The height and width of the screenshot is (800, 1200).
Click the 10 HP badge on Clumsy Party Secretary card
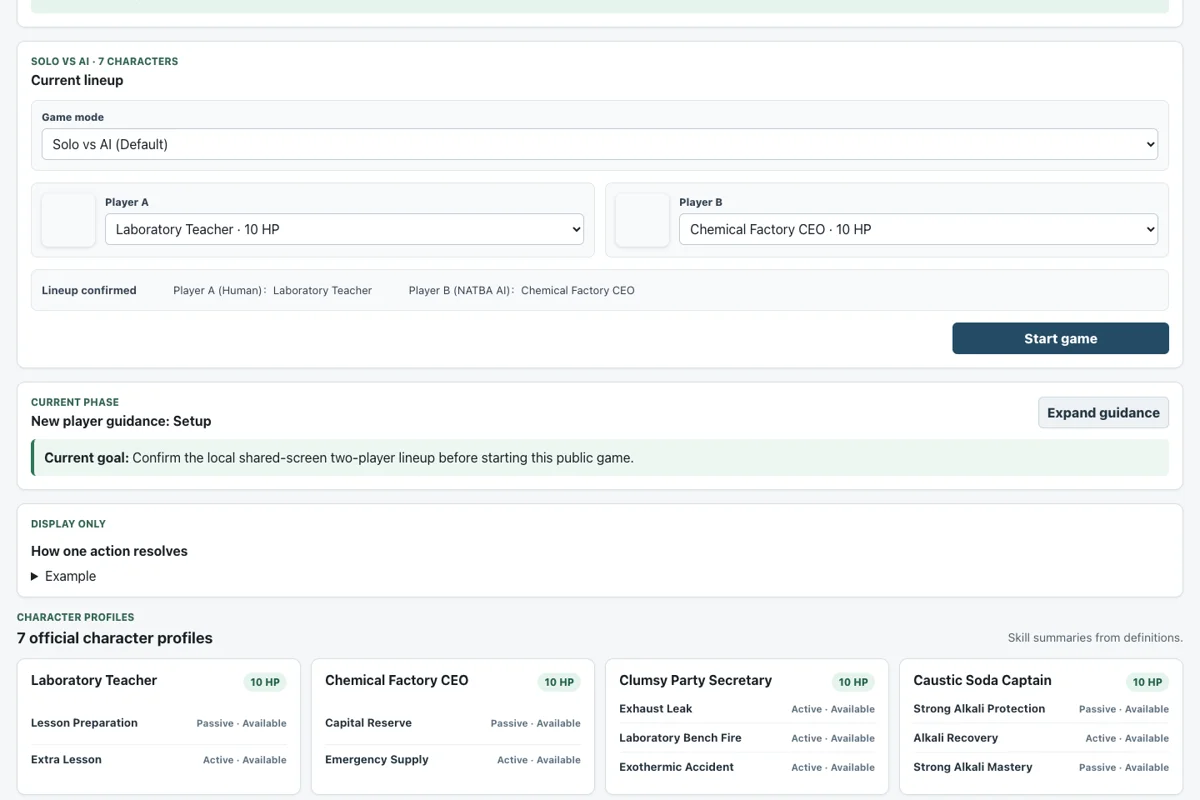point(853,682)
